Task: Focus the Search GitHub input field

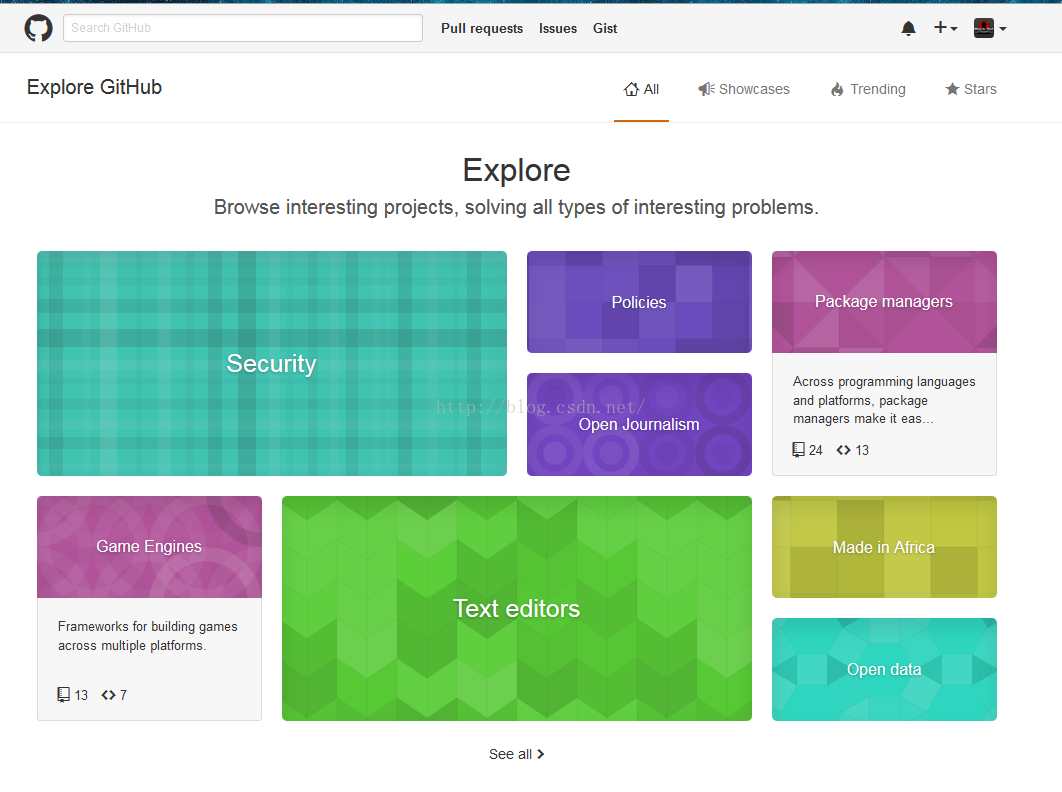Action: (243, 28)
